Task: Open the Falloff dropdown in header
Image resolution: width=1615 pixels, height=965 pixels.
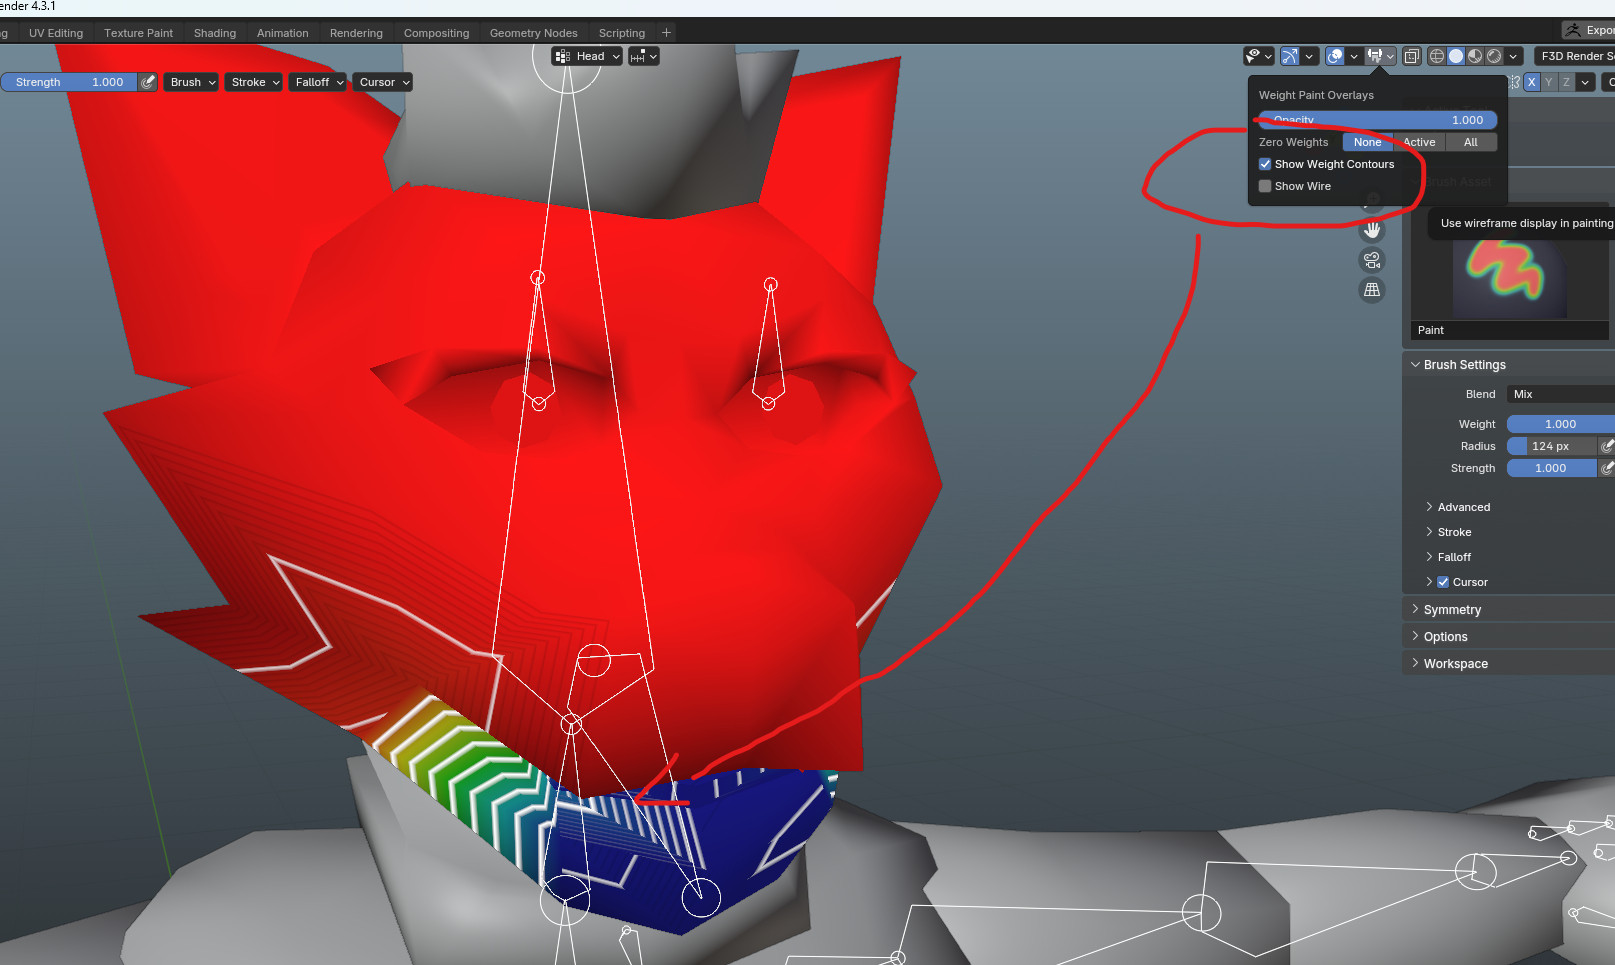Action: tap(318, 82)
